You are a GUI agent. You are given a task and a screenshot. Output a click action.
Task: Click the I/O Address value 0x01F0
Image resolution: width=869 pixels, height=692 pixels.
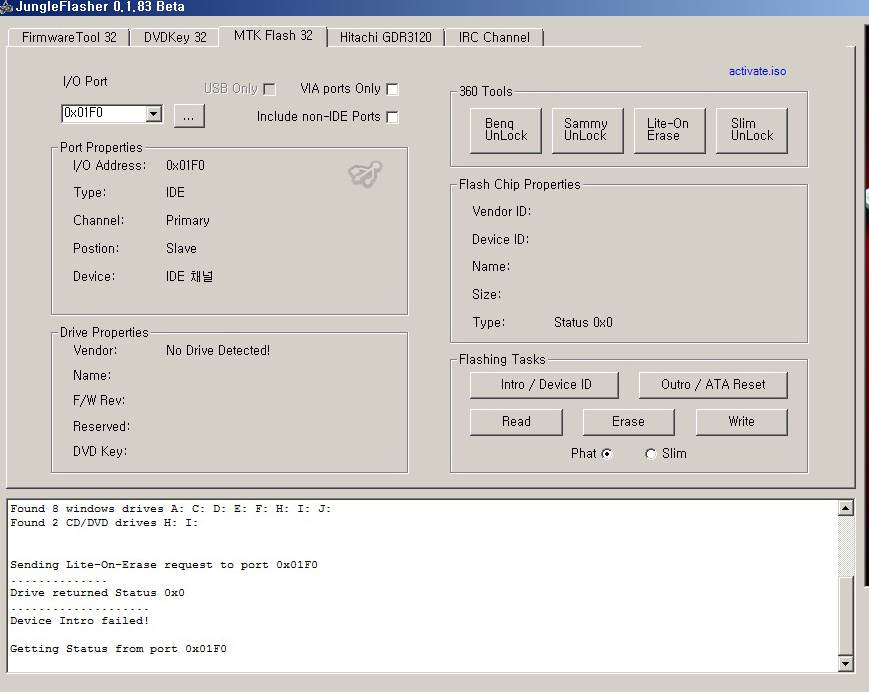(185, 166)
